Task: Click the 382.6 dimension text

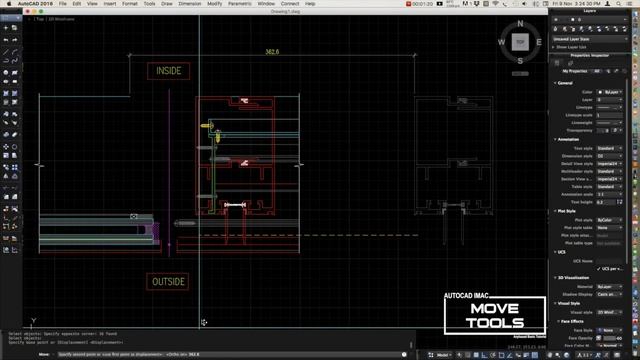Action: click(x=272, y=52)
